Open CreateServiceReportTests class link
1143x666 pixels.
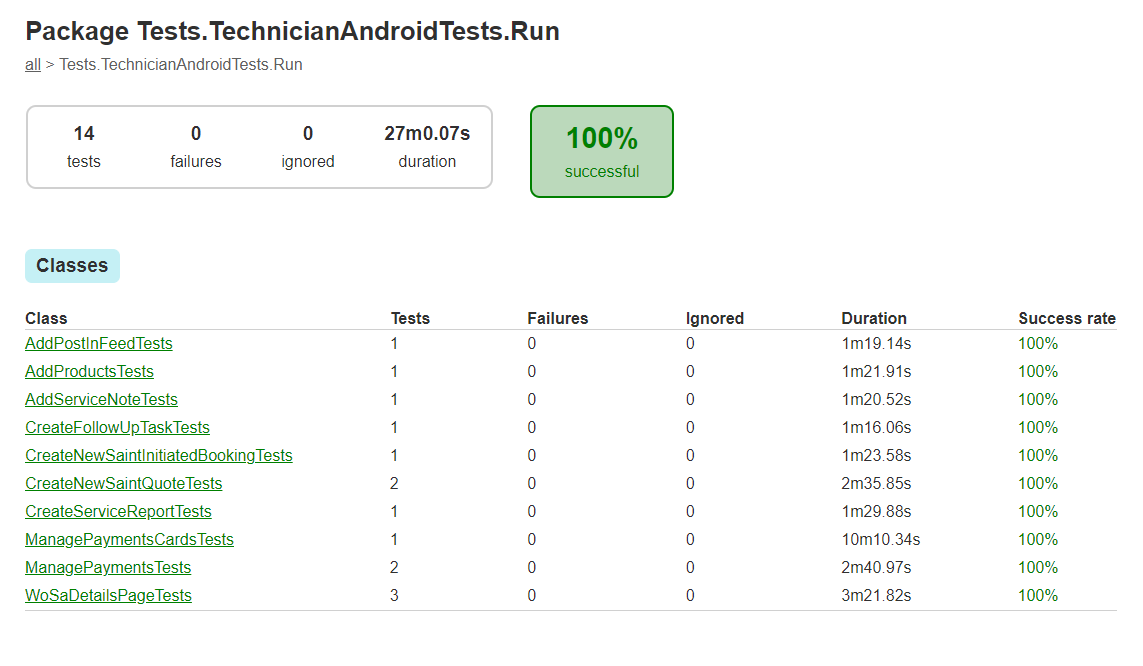pos(118,512)
